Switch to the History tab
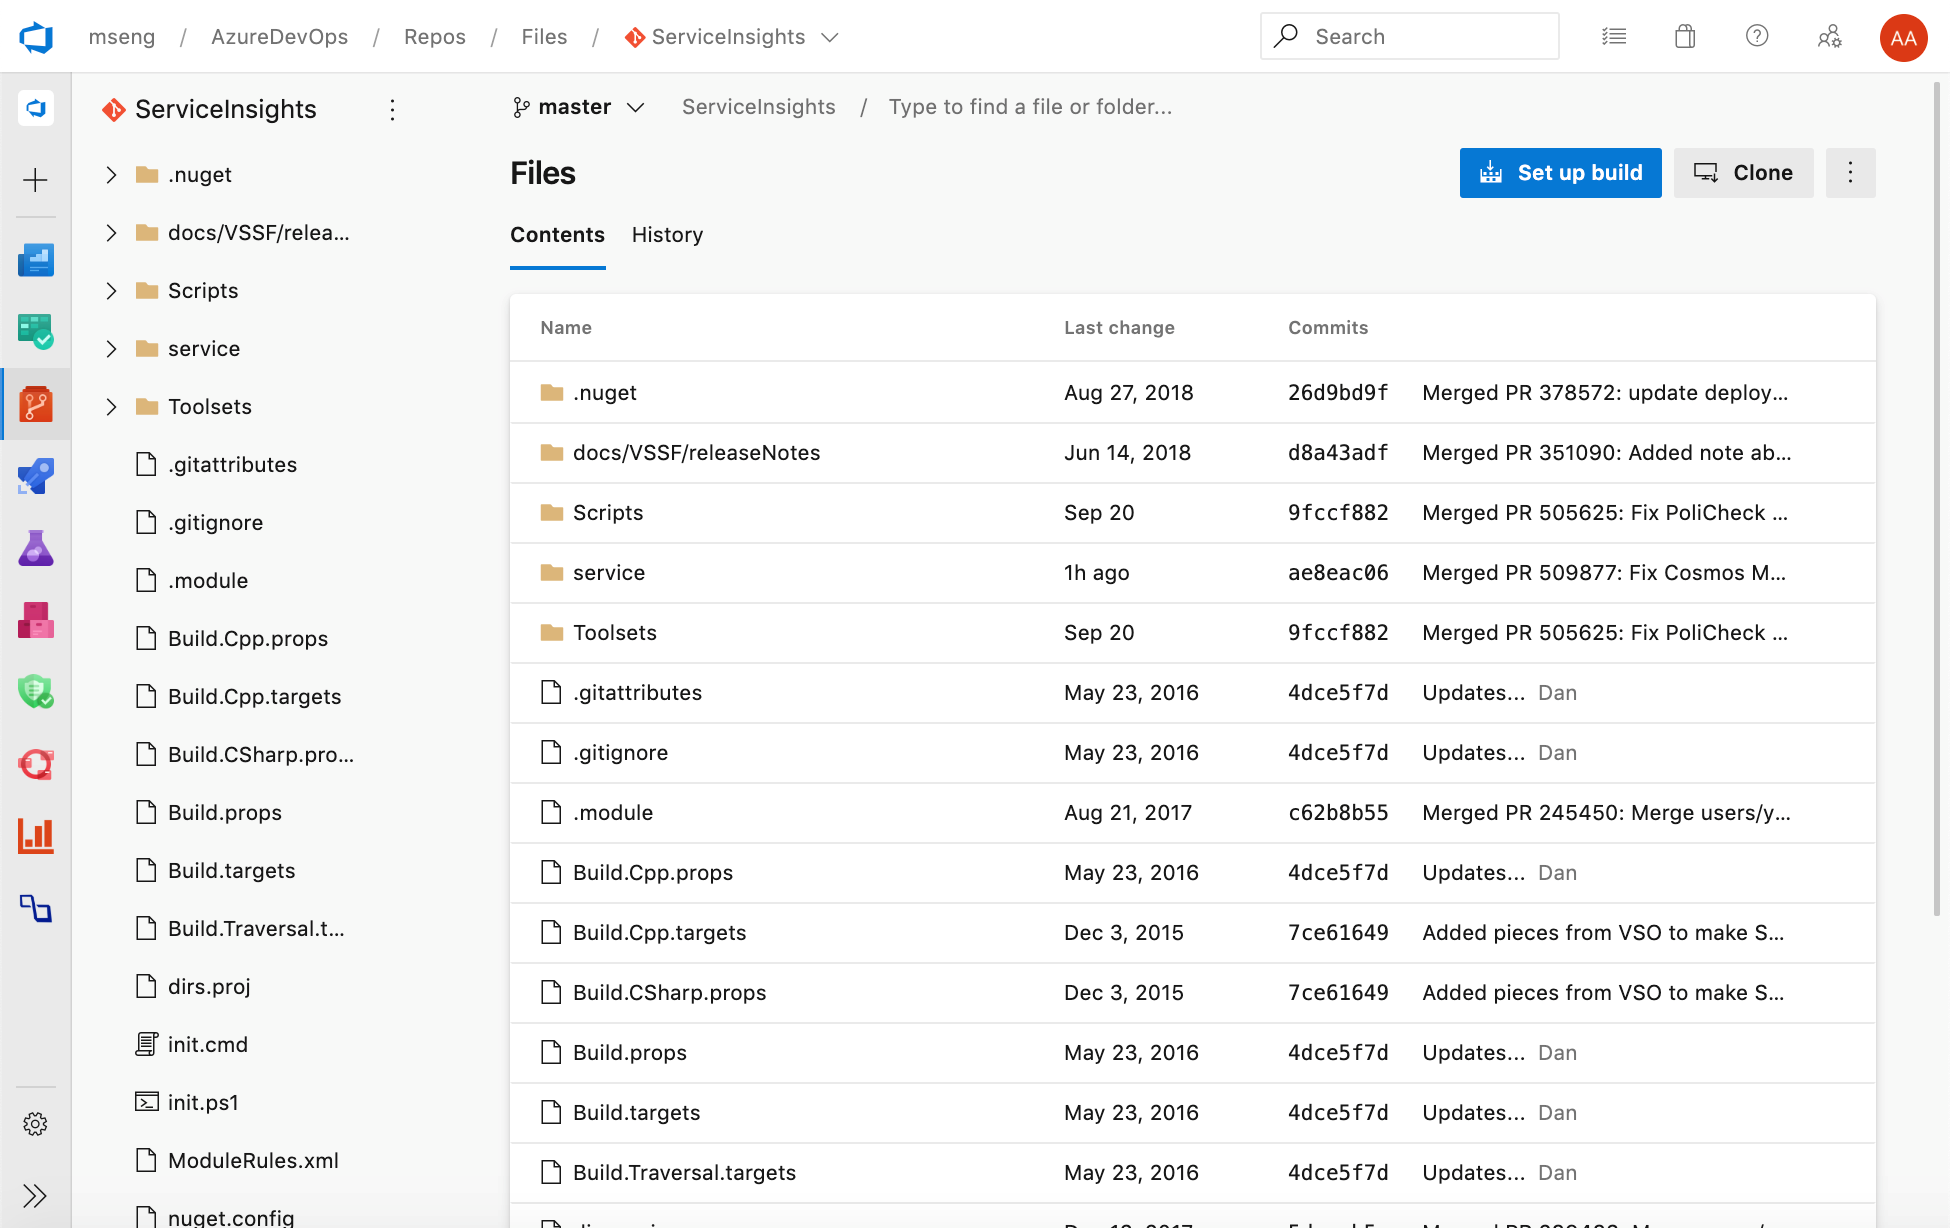The image size is (1950, 1228). 667,235
